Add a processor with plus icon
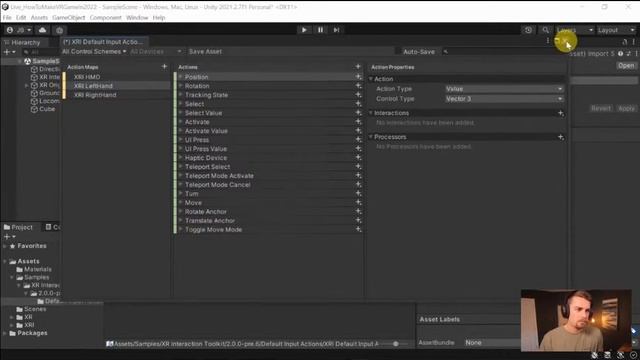The width and height of the screenshot is (640, 360). point(561,137)
